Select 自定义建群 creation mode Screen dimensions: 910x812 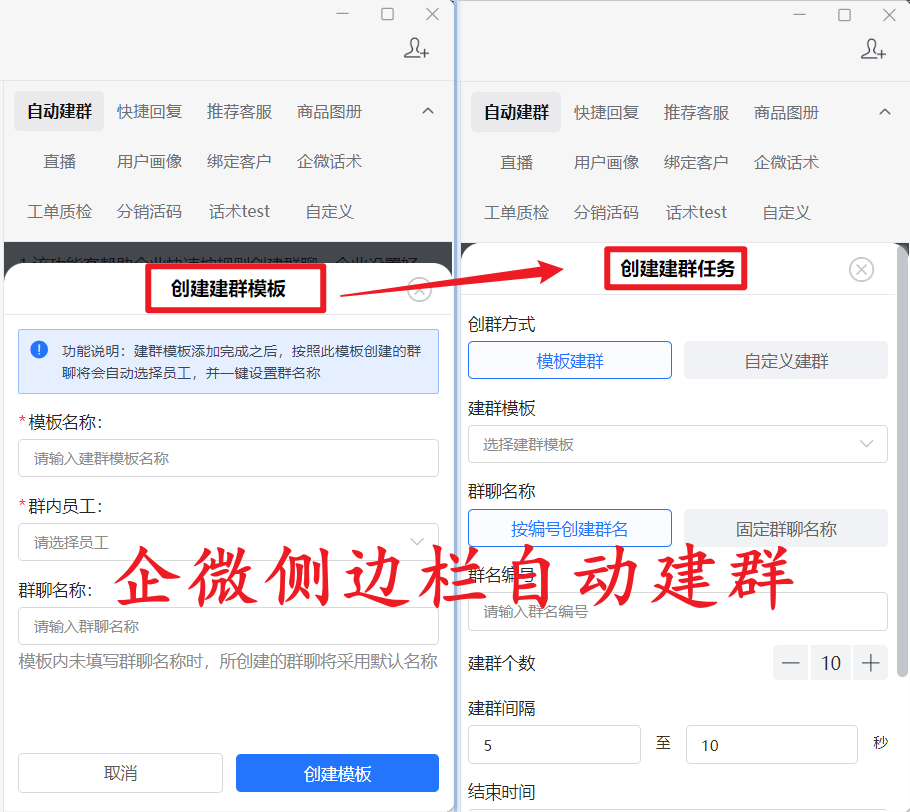click(x=786, y=360)
